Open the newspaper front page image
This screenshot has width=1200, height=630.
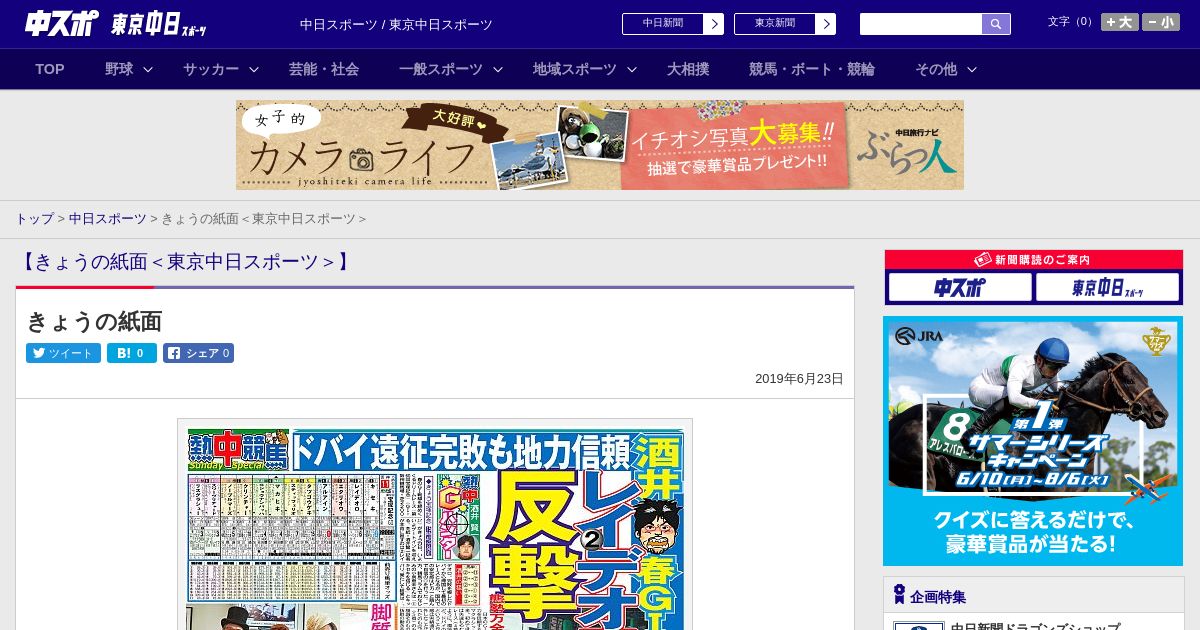click(435, 525)
